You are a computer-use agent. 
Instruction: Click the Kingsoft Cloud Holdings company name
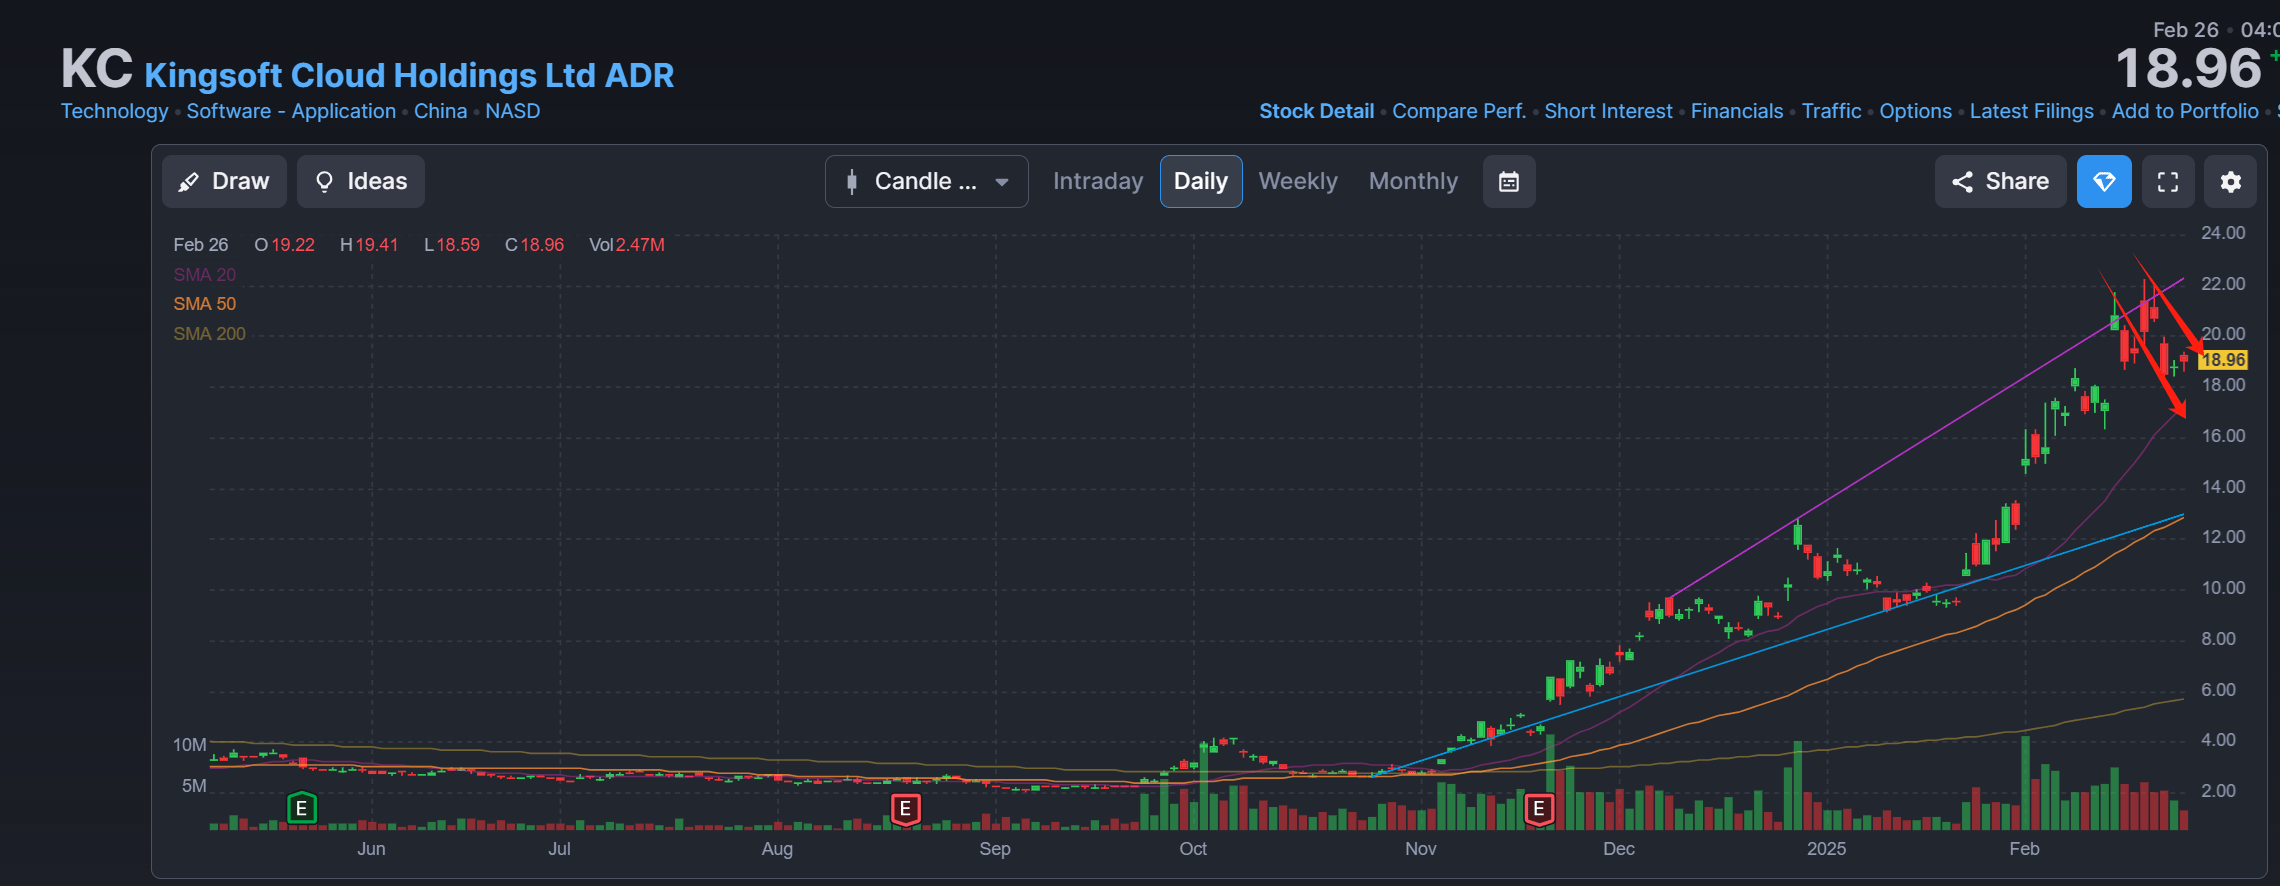pos(409,75)
